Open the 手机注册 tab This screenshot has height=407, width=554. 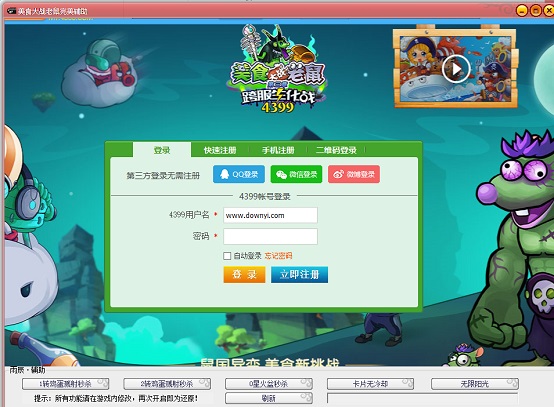point(278,150)
